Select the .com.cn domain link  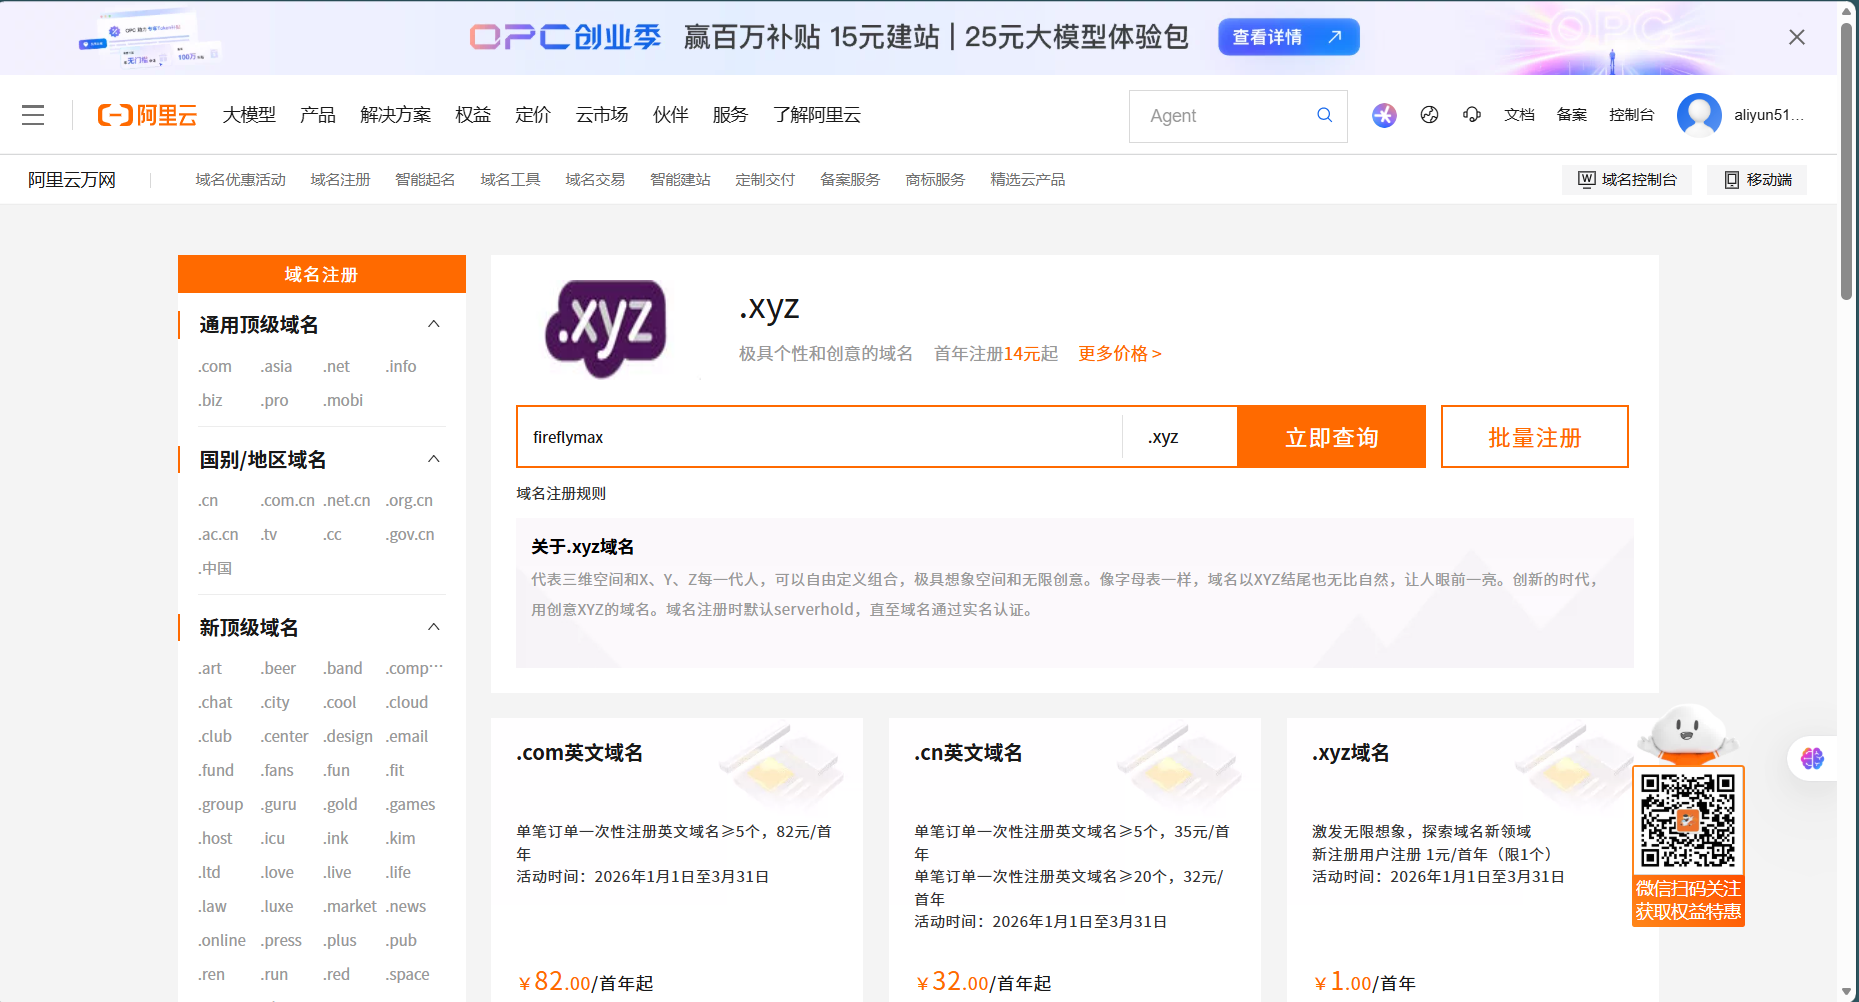click(x=288, y=500)
